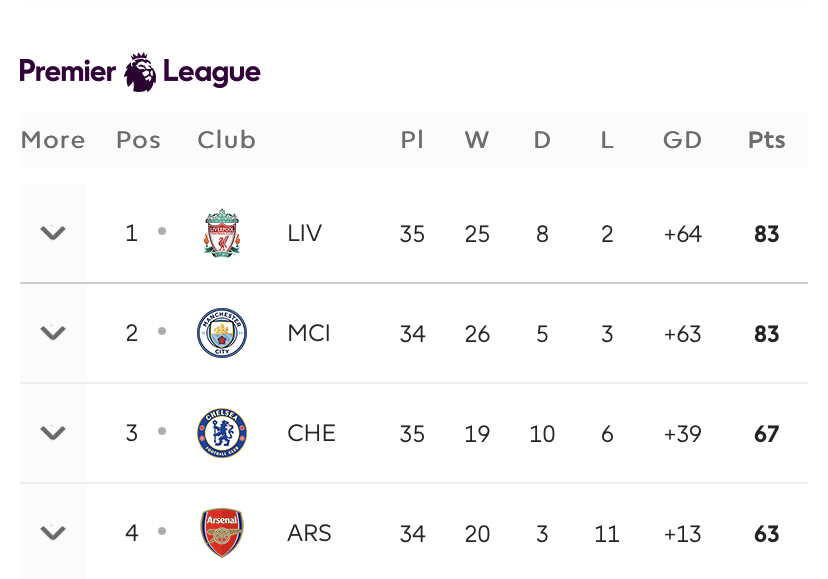Expand the Liverpool row details chevron

point(53,232)
